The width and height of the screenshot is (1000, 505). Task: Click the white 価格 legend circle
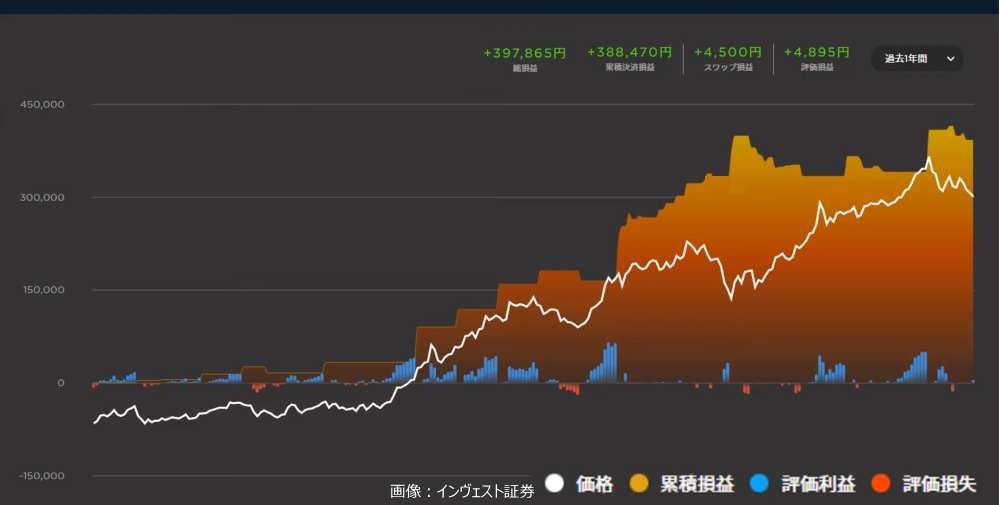[x=555, y=485]
